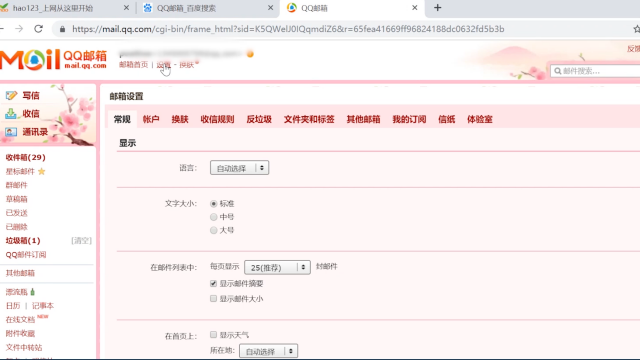This screenshot has width=640, height=360.
Task: Click the padlock icon in the address bar
Action: tap(62, 29)
